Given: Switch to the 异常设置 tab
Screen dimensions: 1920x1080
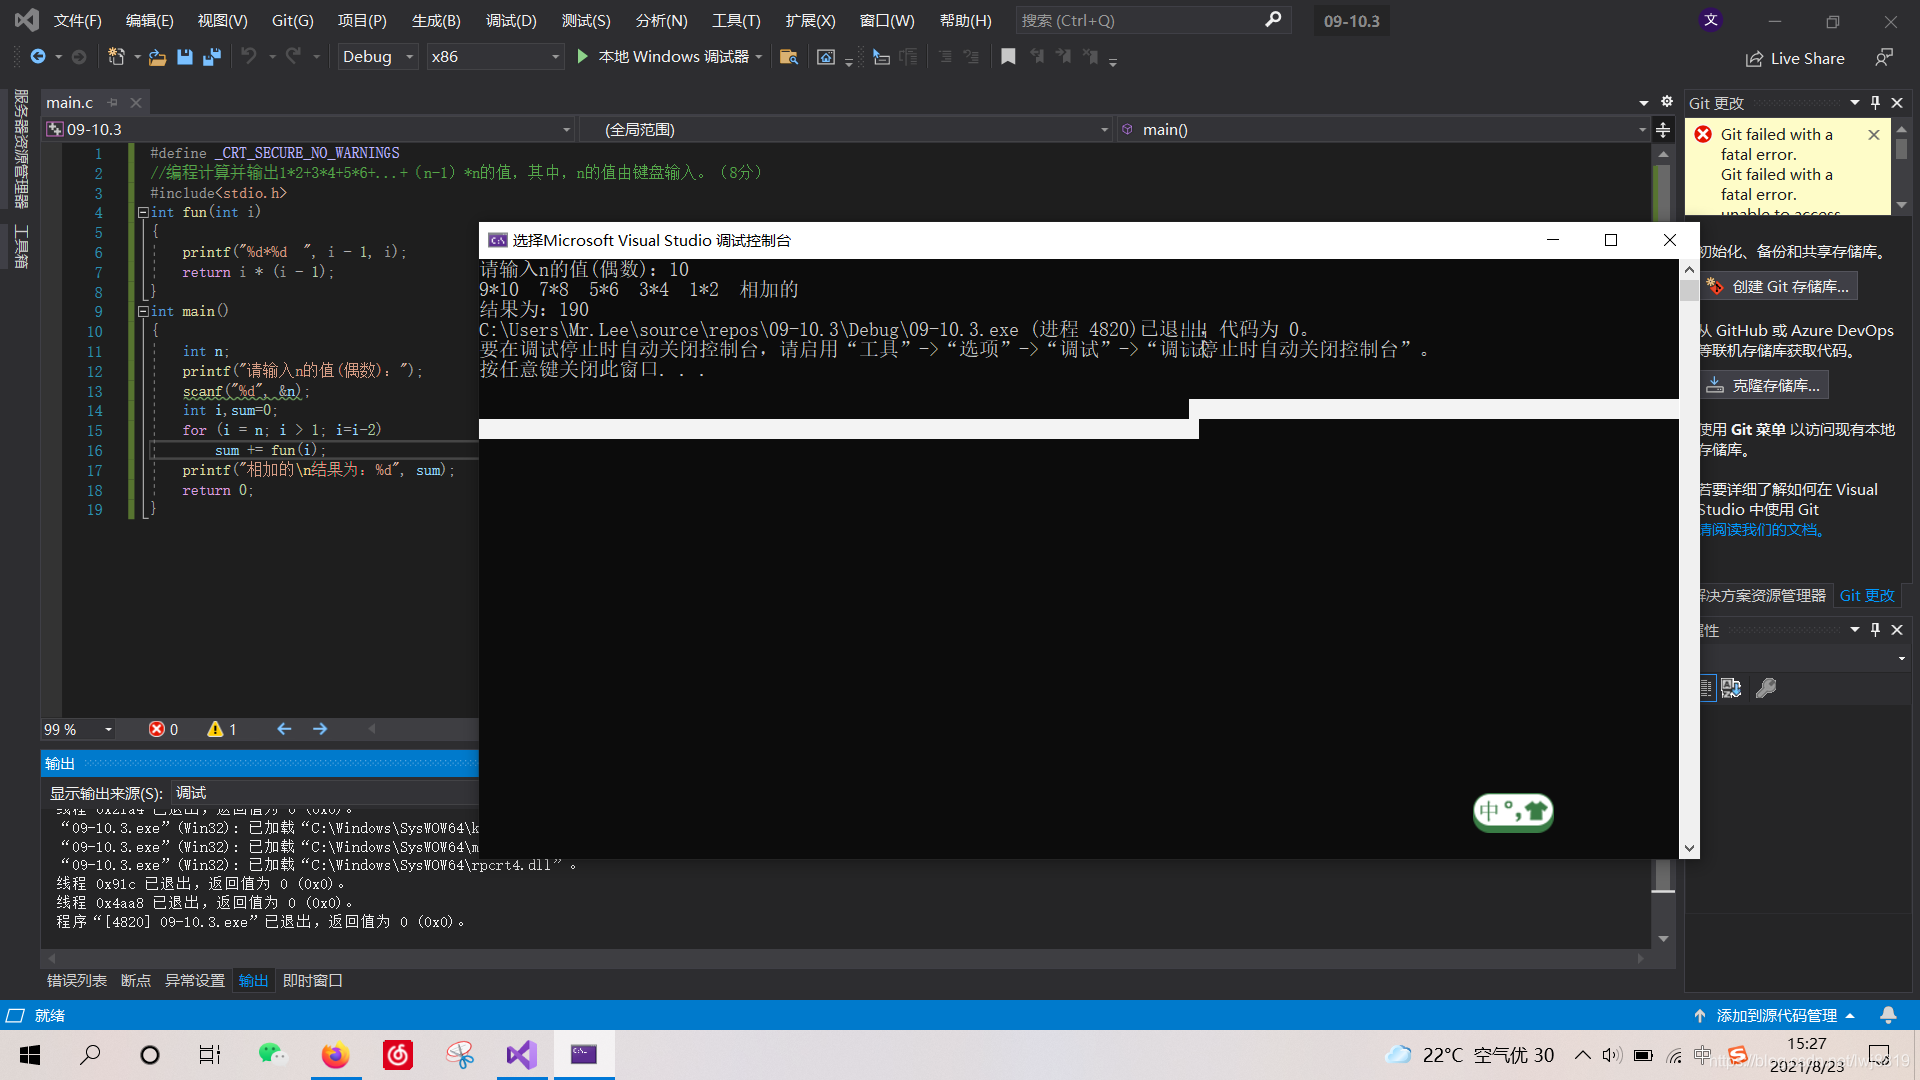Looking at the screenshot, I should click(x=195, y=980).
